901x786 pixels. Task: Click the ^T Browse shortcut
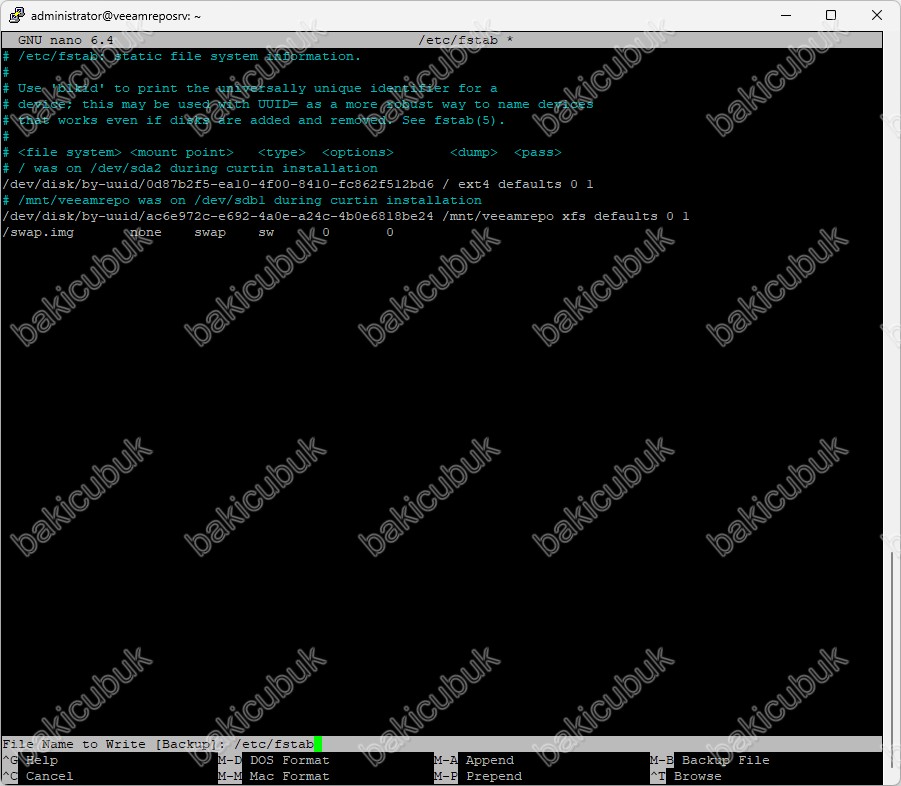tap(686, 776)
